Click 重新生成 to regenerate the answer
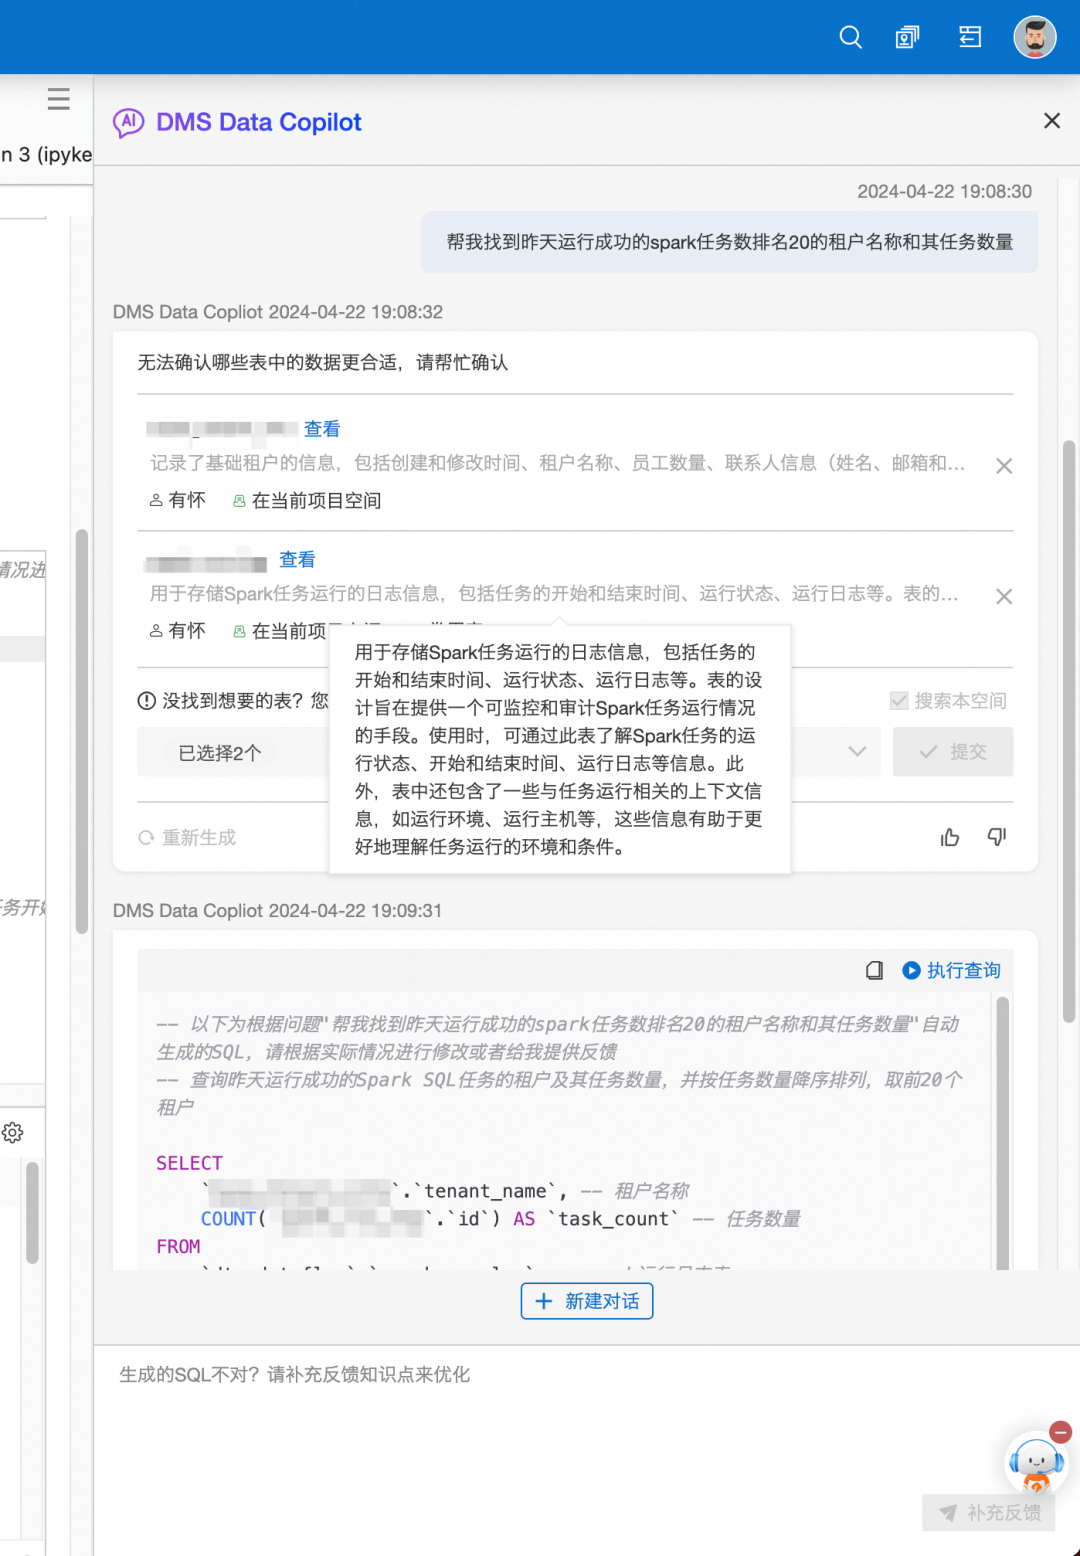 point(188,838)
